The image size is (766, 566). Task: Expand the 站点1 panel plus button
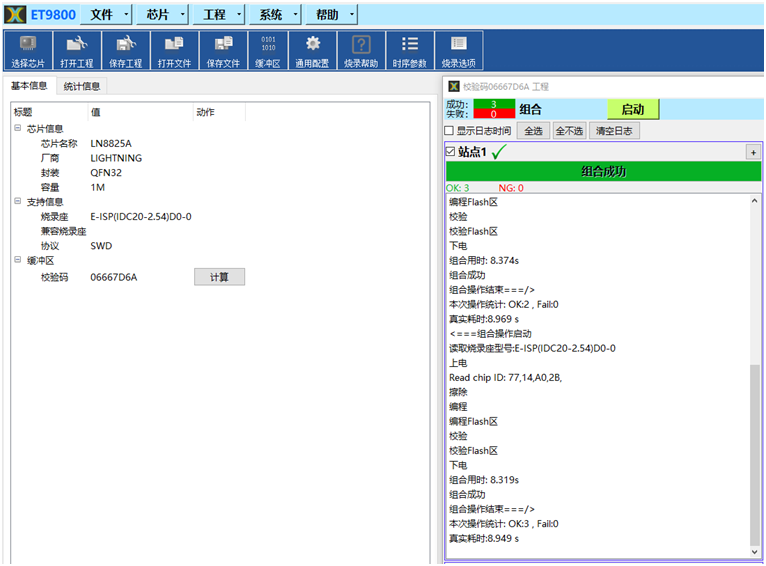coord(752,152)
